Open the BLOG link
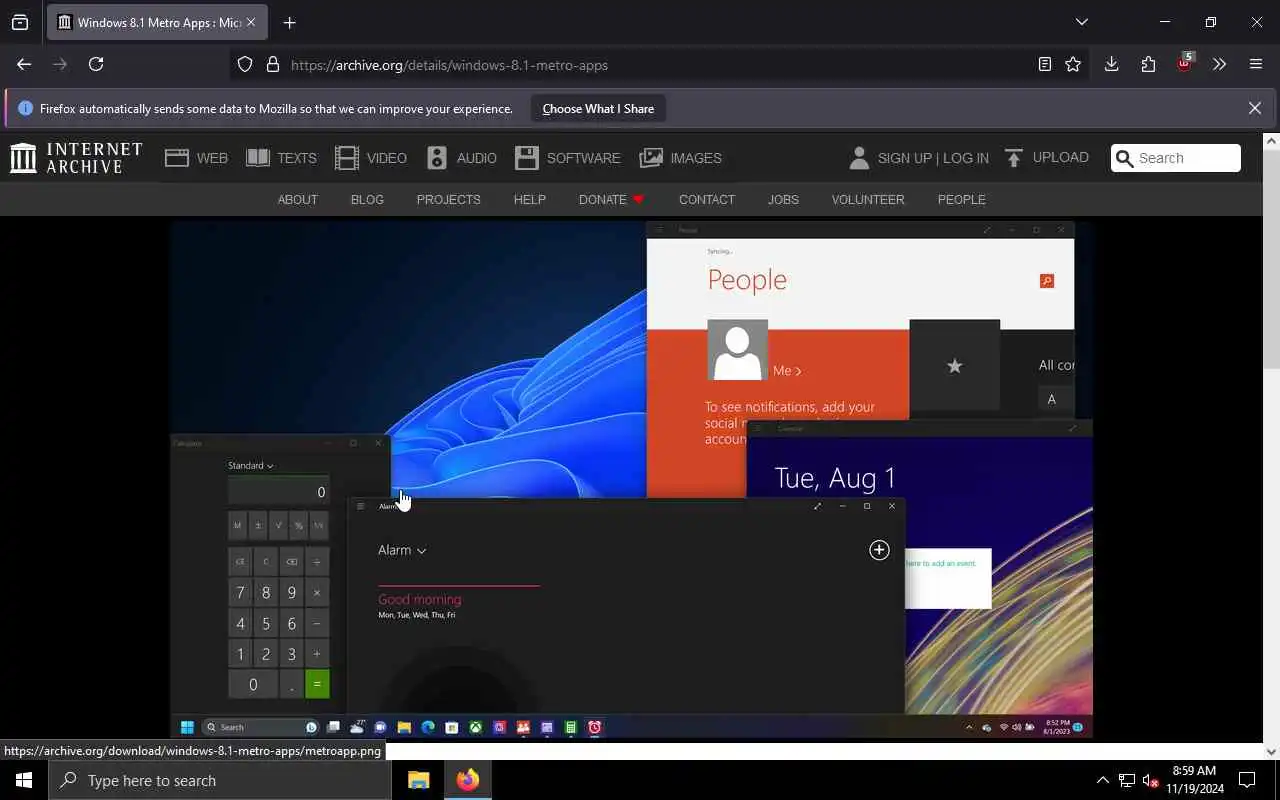 click(367, 199)
